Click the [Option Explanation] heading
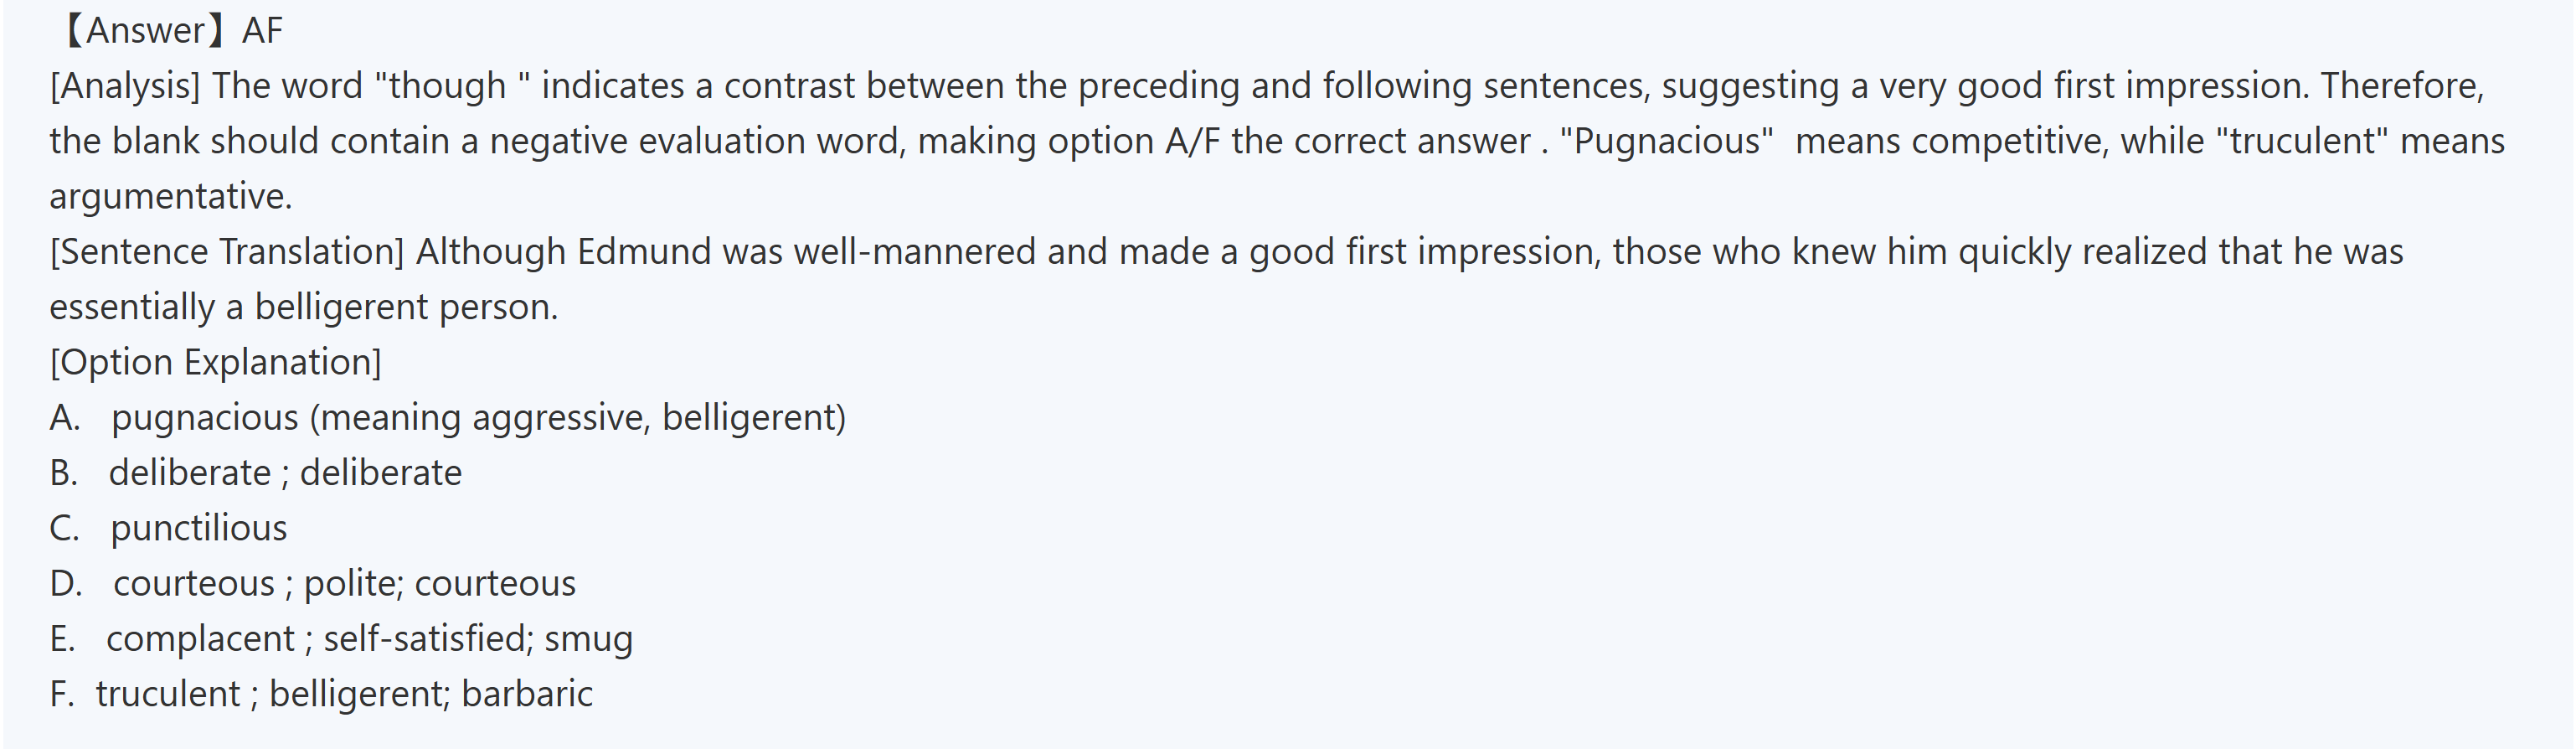 [215, 362]
